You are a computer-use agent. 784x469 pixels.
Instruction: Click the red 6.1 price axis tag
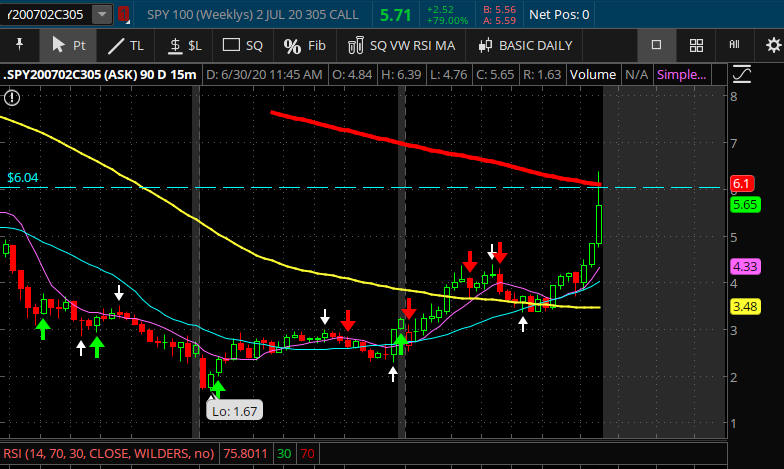click(x=741, y=184)
